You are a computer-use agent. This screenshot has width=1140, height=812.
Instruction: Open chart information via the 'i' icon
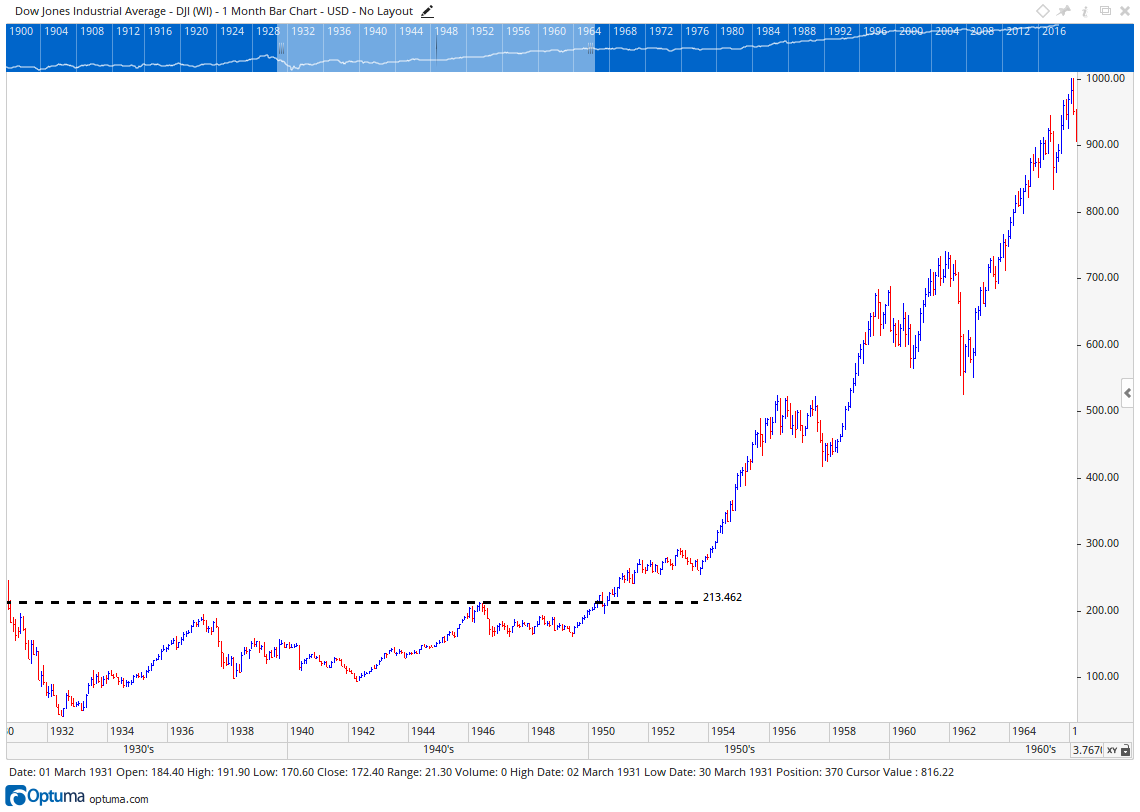point(1085,11)
